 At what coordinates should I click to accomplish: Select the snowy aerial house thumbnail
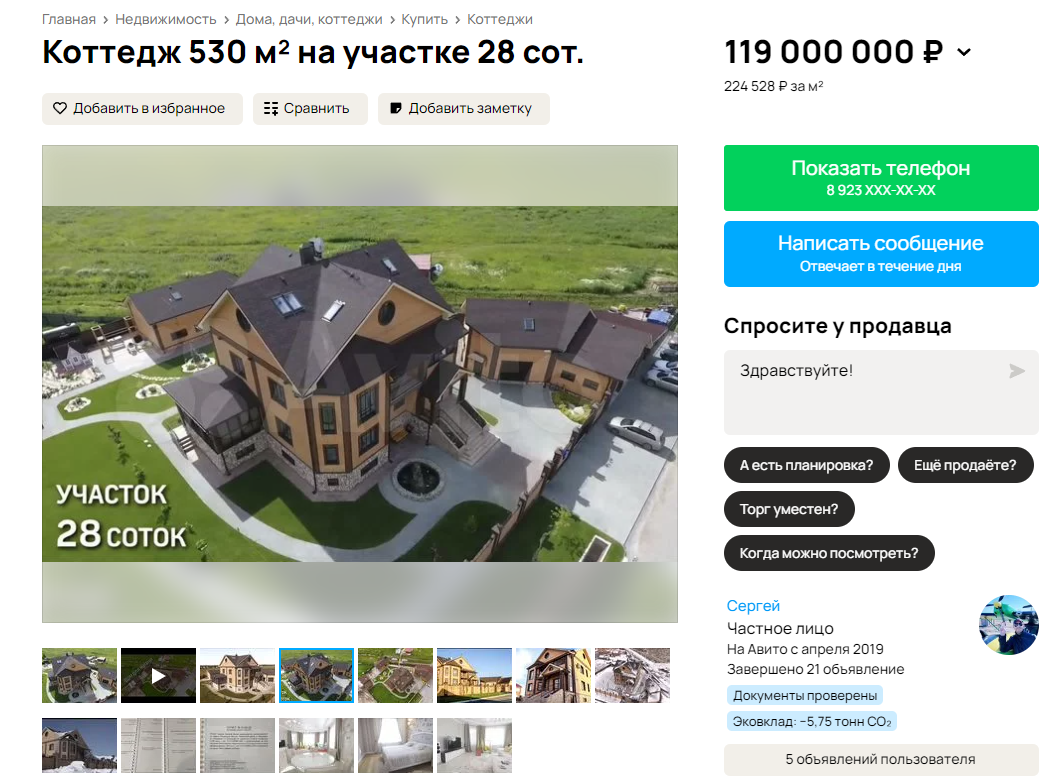click(632, 675)
